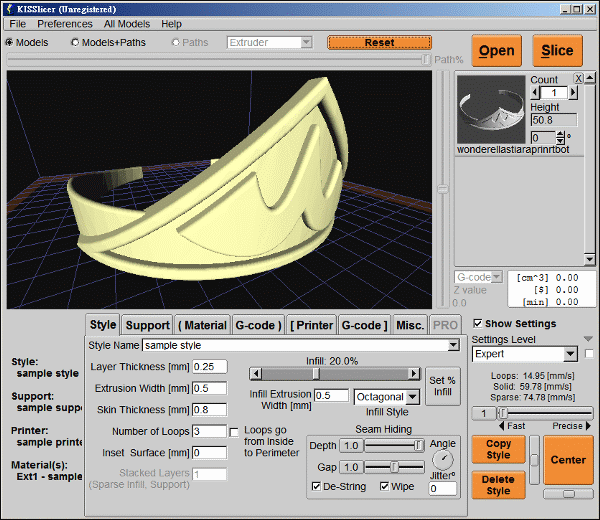600x520 pixels.
Task: Select the Models+Paths radio button
Action: (x=76, y=43)
